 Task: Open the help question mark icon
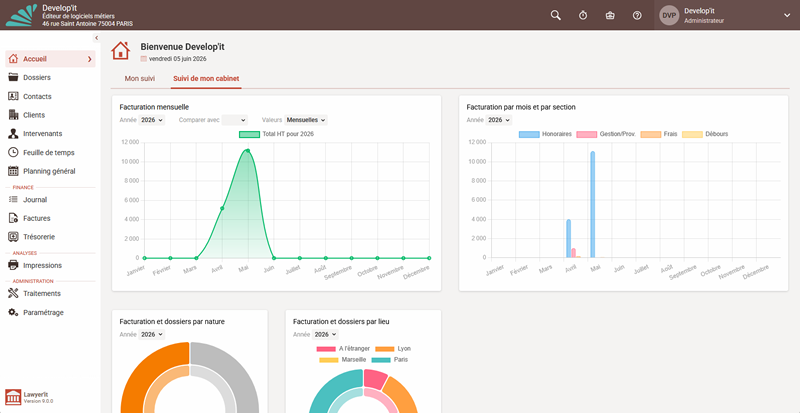(x=637, y=15)
